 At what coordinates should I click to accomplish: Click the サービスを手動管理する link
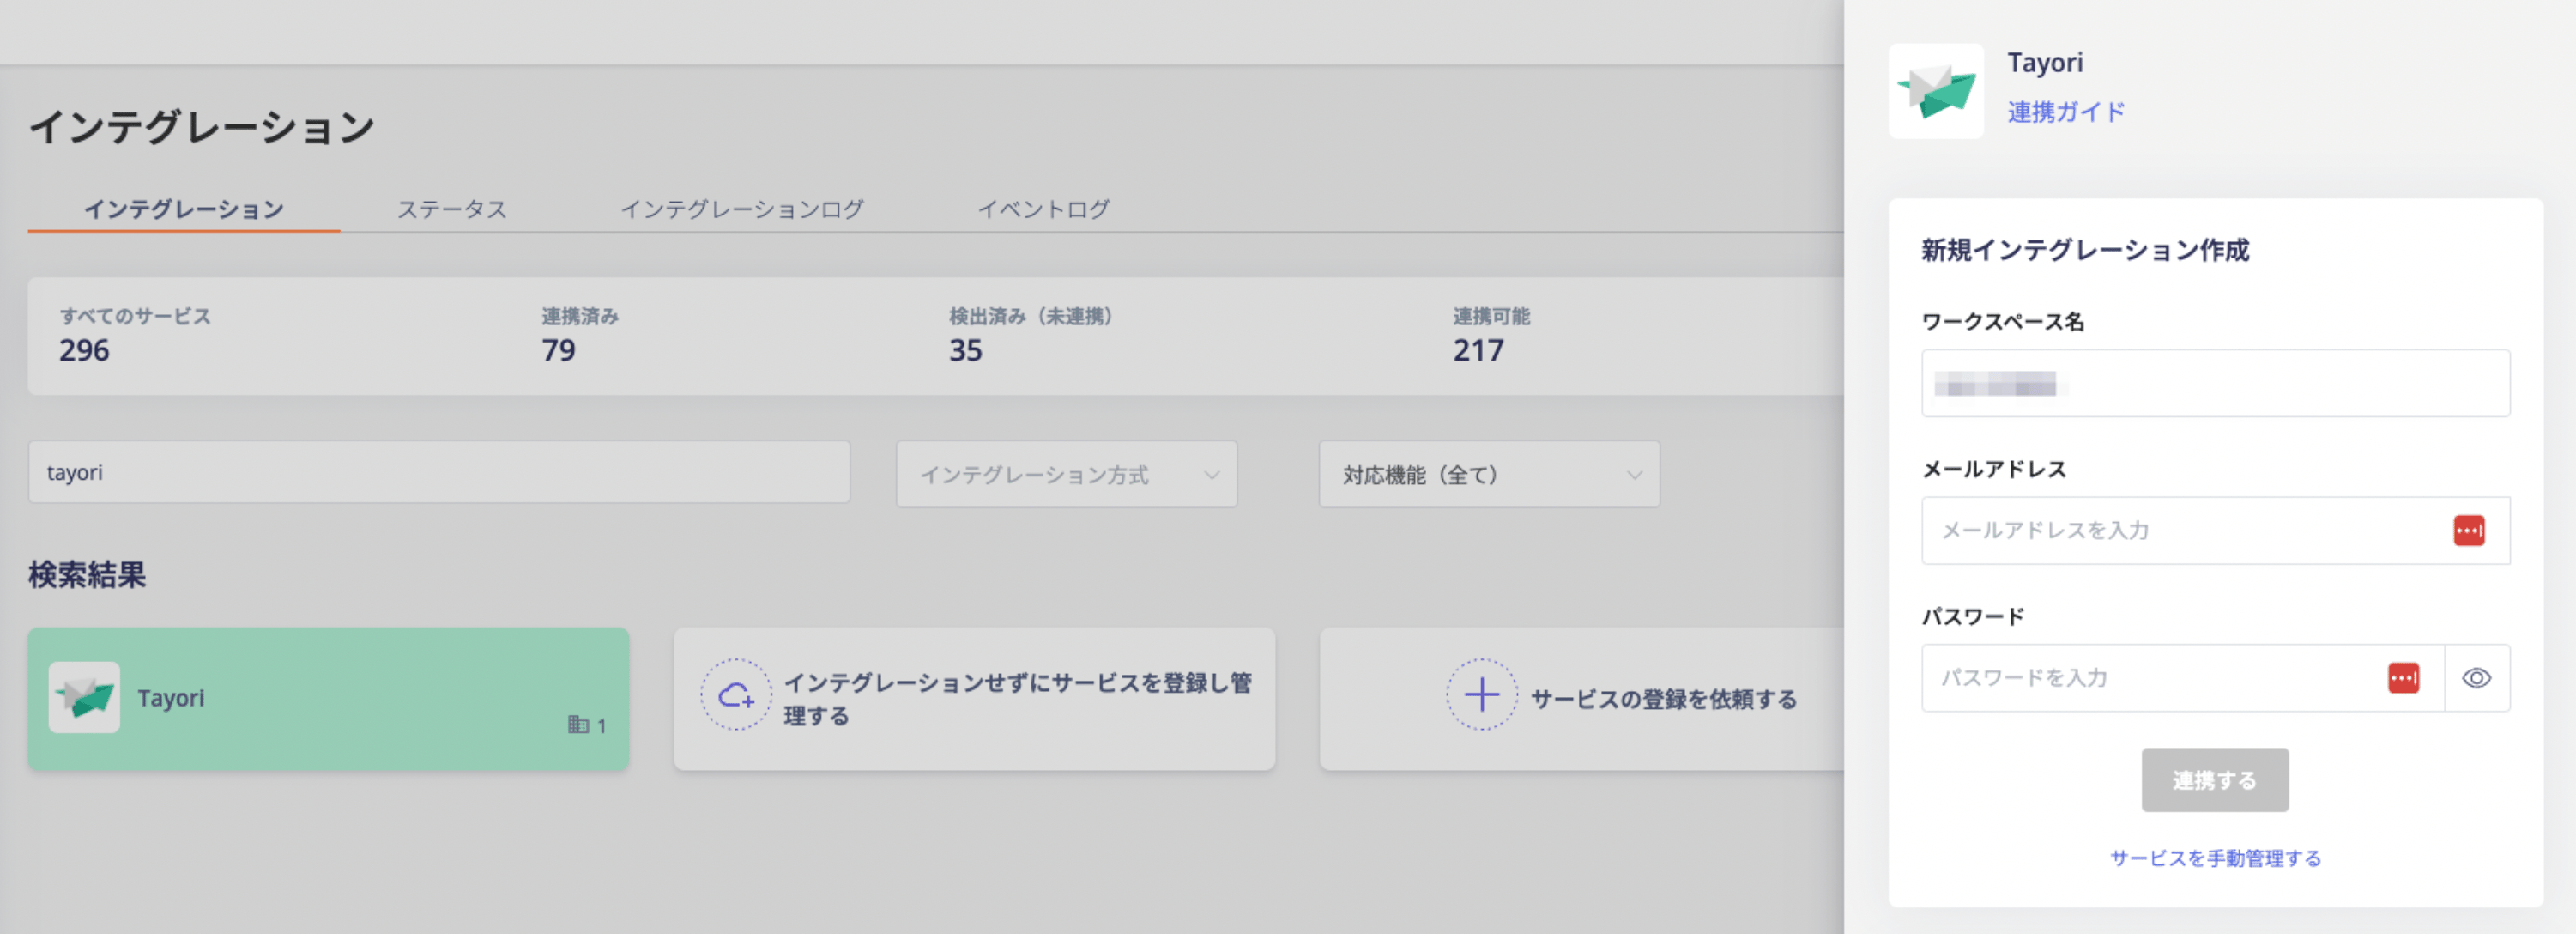(2215, 858)
